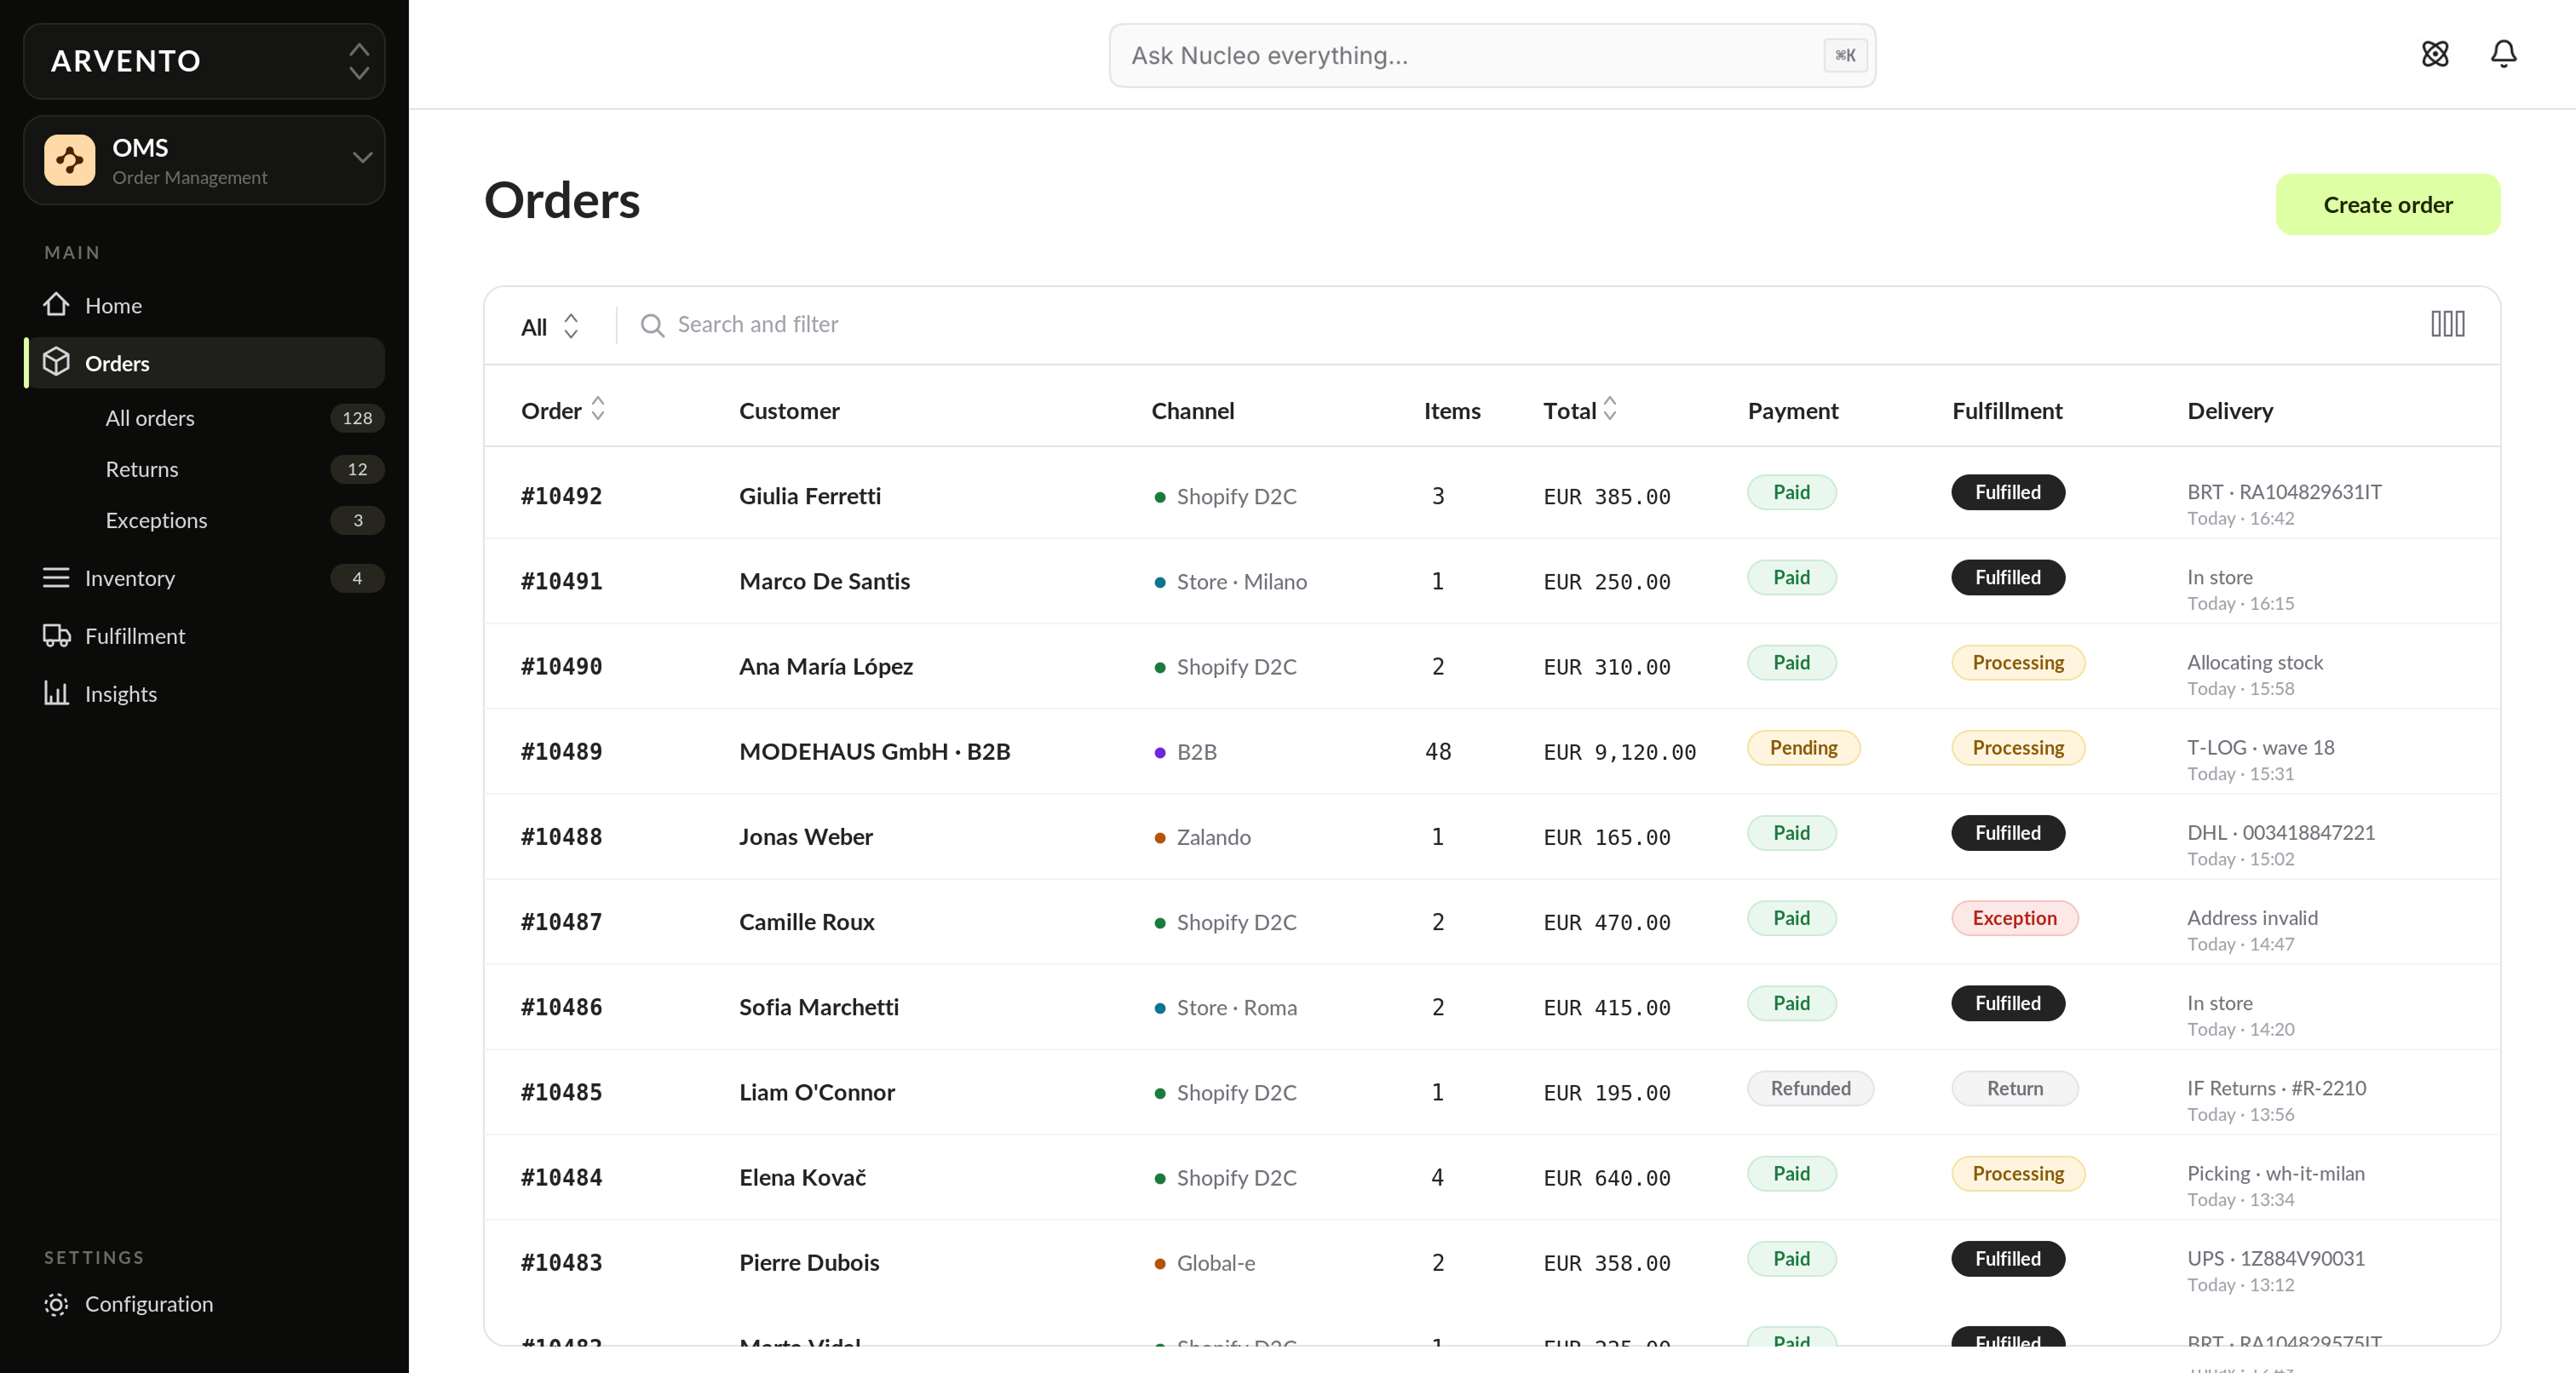Click Processing badge on Ana María López order
The image size is (2576, 1373).
click(x=2018, y=662)
